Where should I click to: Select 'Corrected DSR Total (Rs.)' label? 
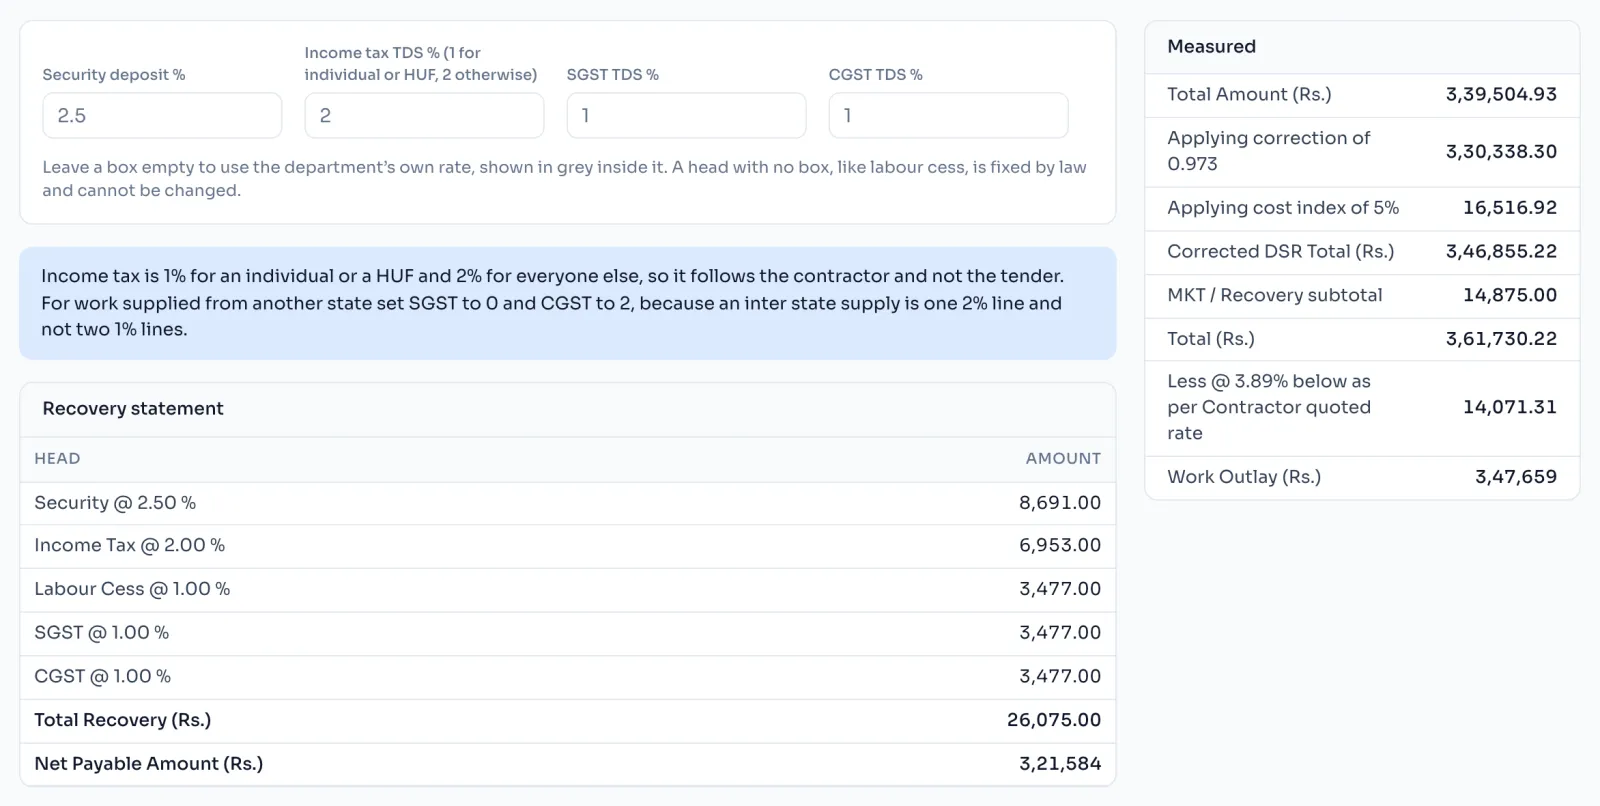pos(1281,252)
